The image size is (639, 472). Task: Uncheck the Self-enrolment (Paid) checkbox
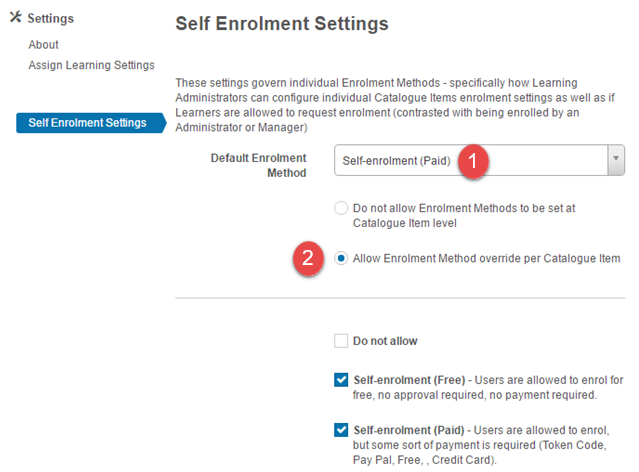341,430
